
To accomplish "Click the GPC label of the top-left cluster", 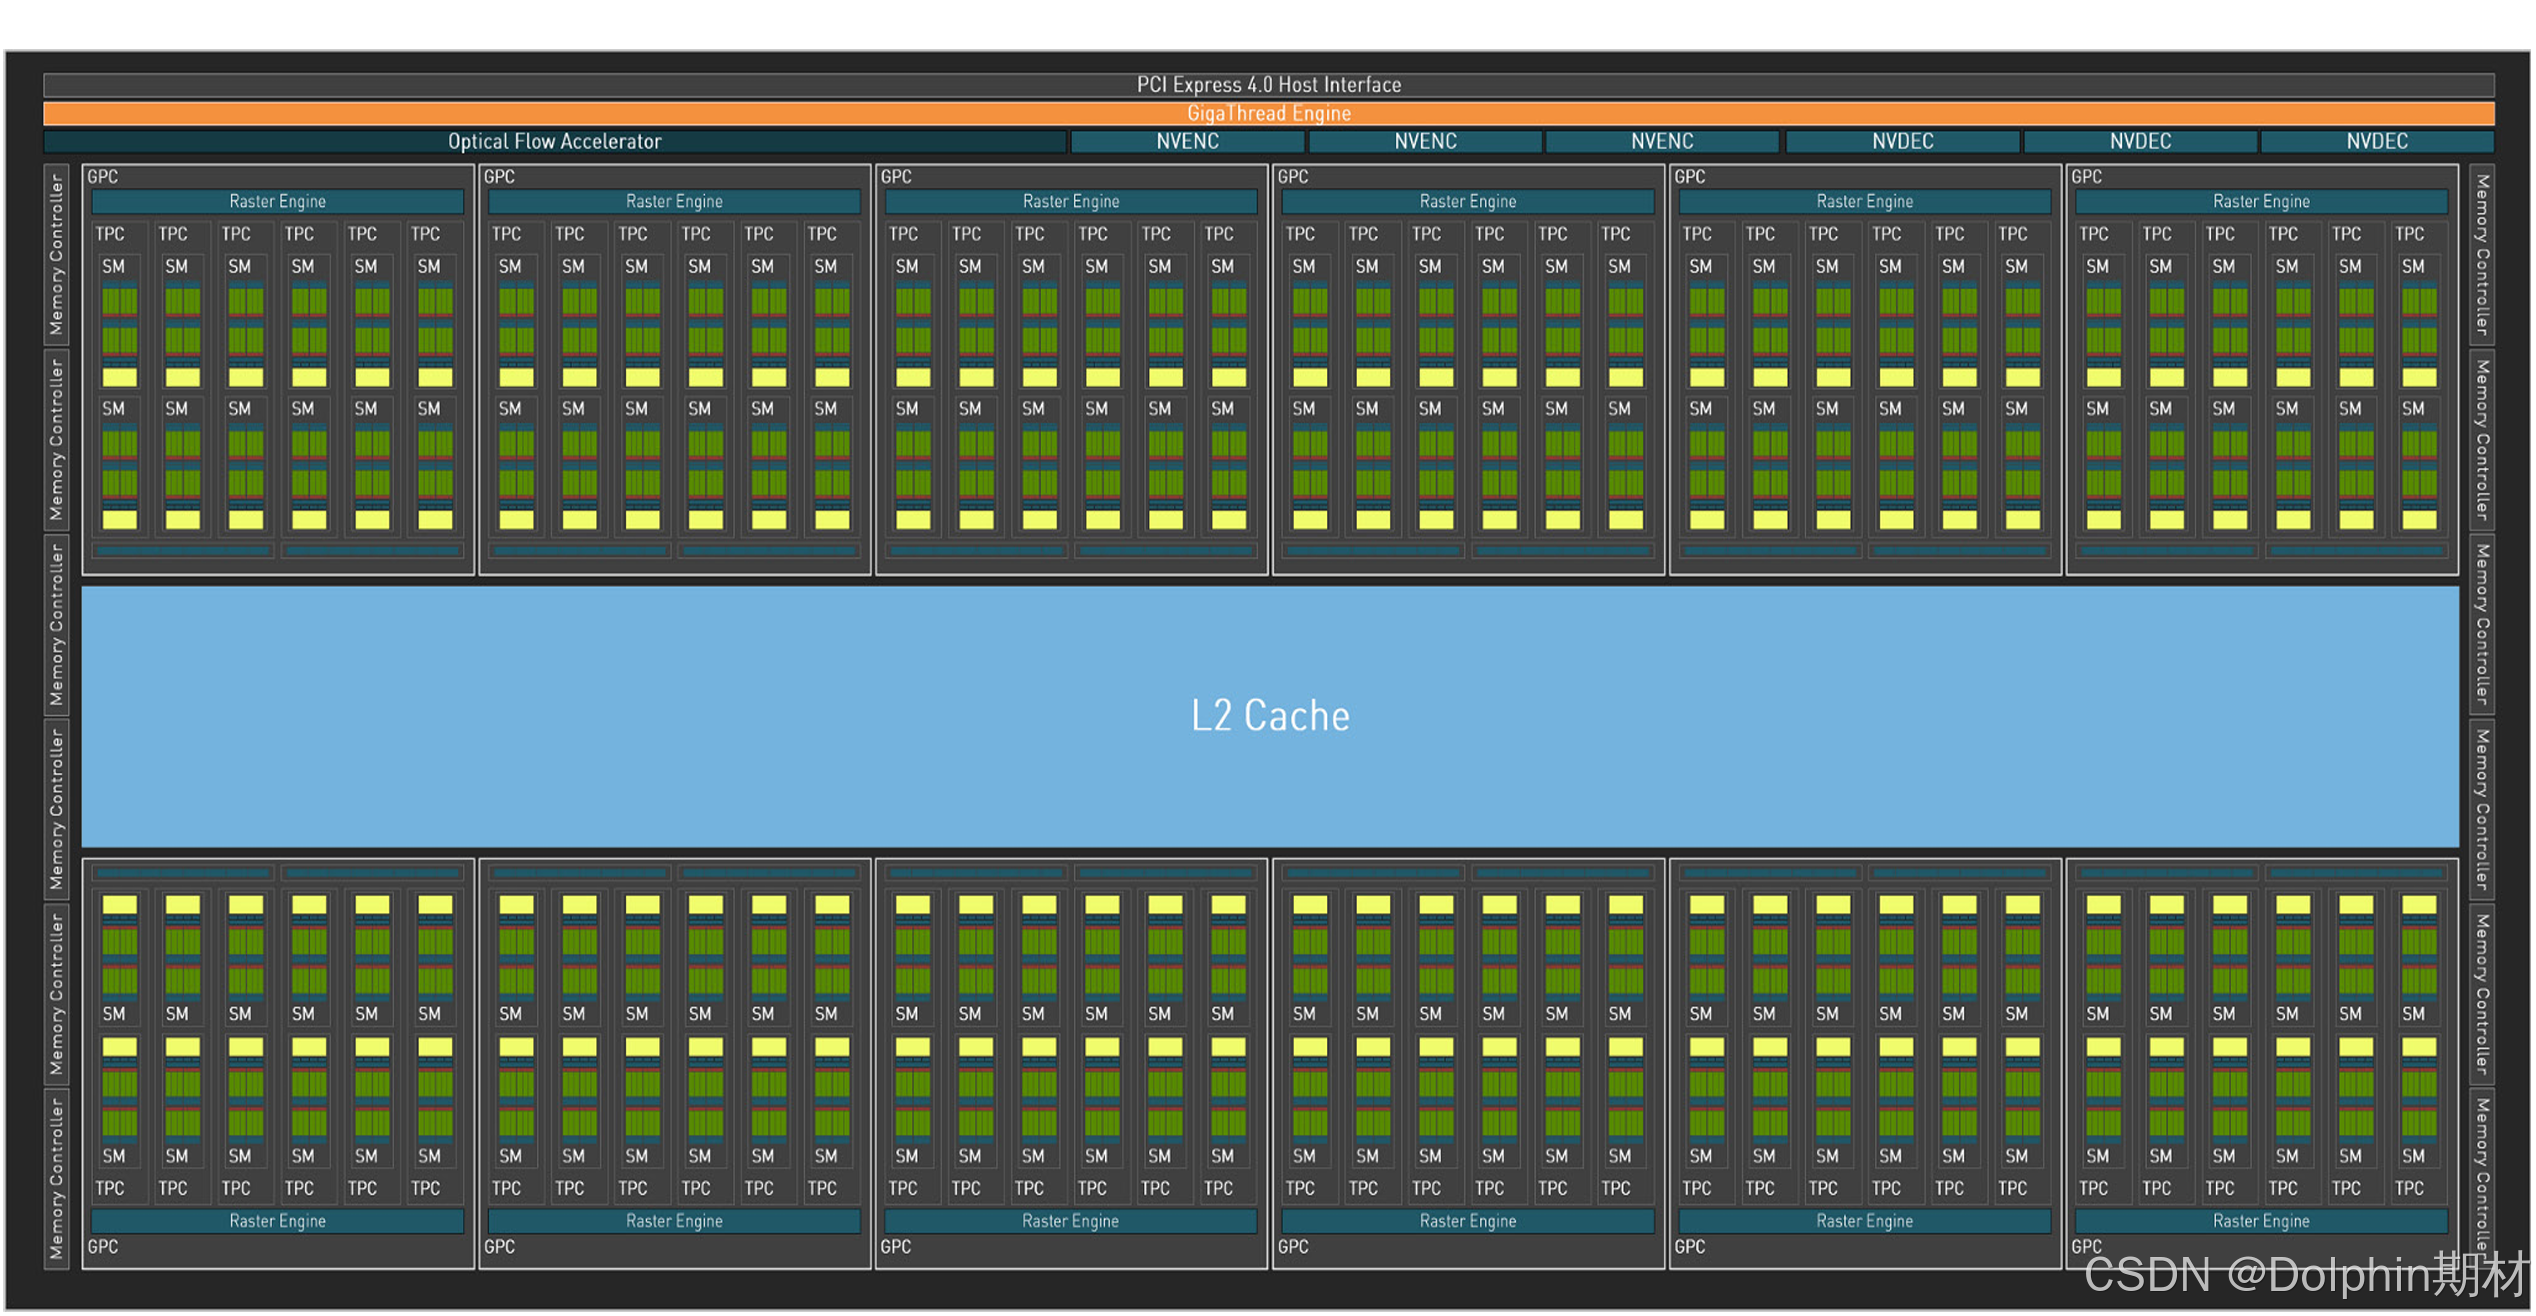I will [x=103, y=176].
